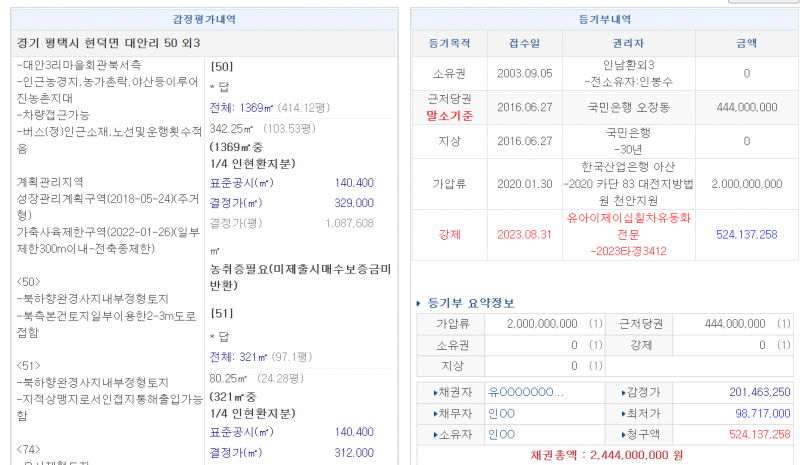Click the arrow bullet next to 최저가
The image size is (800, 465).
(x=627, y=413)
